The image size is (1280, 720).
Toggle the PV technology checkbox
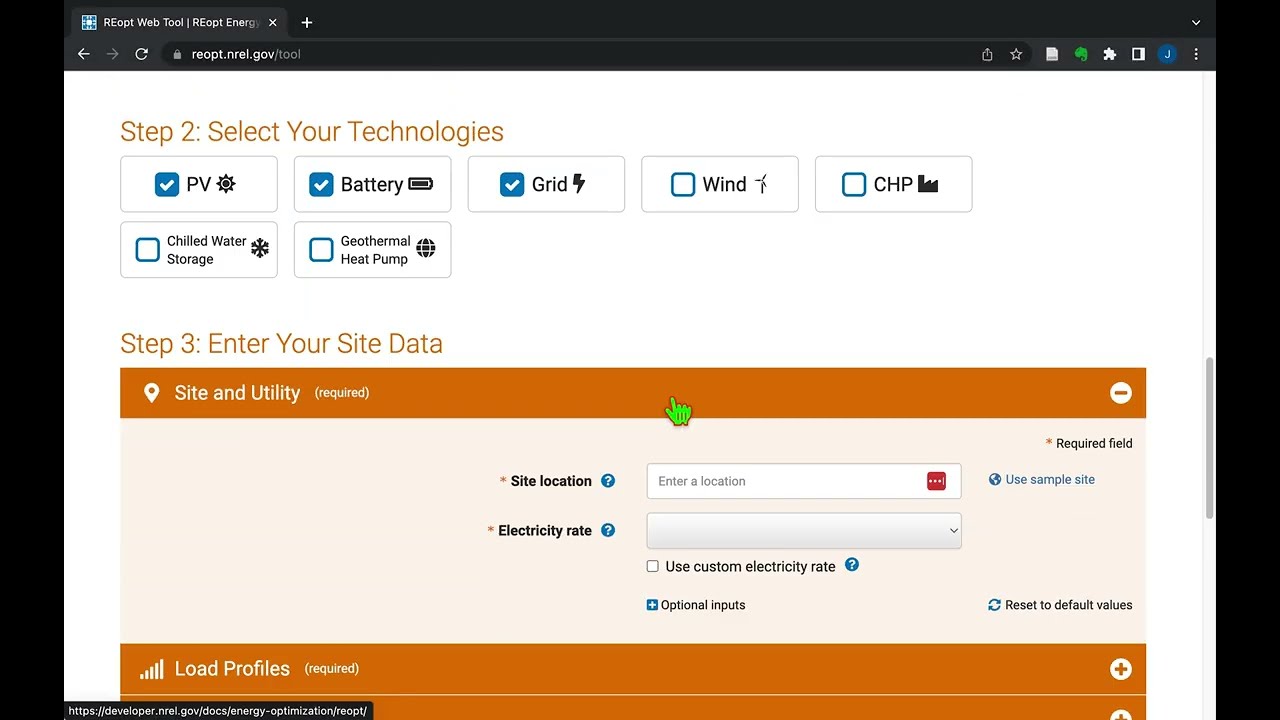coord(167,184)
